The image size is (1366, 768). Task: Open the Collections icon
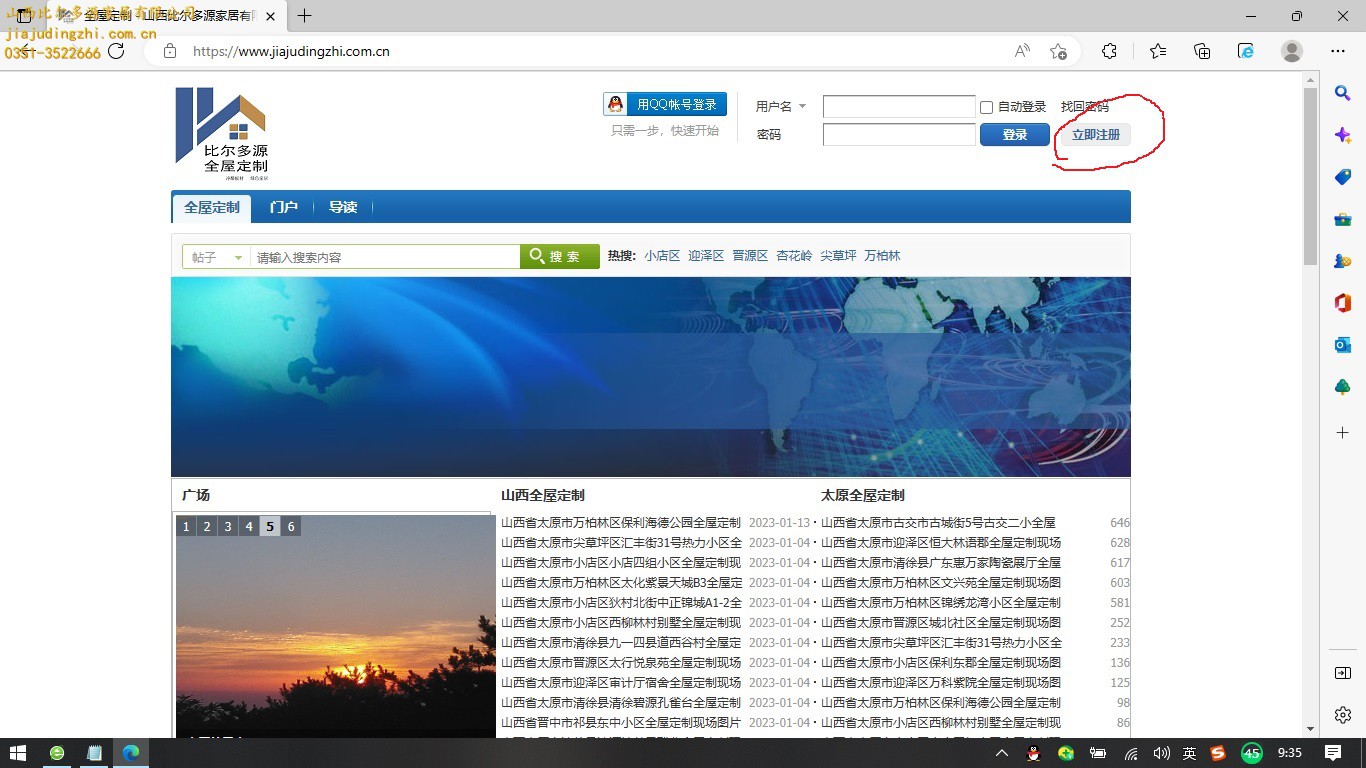click(x=1202, y=51)
